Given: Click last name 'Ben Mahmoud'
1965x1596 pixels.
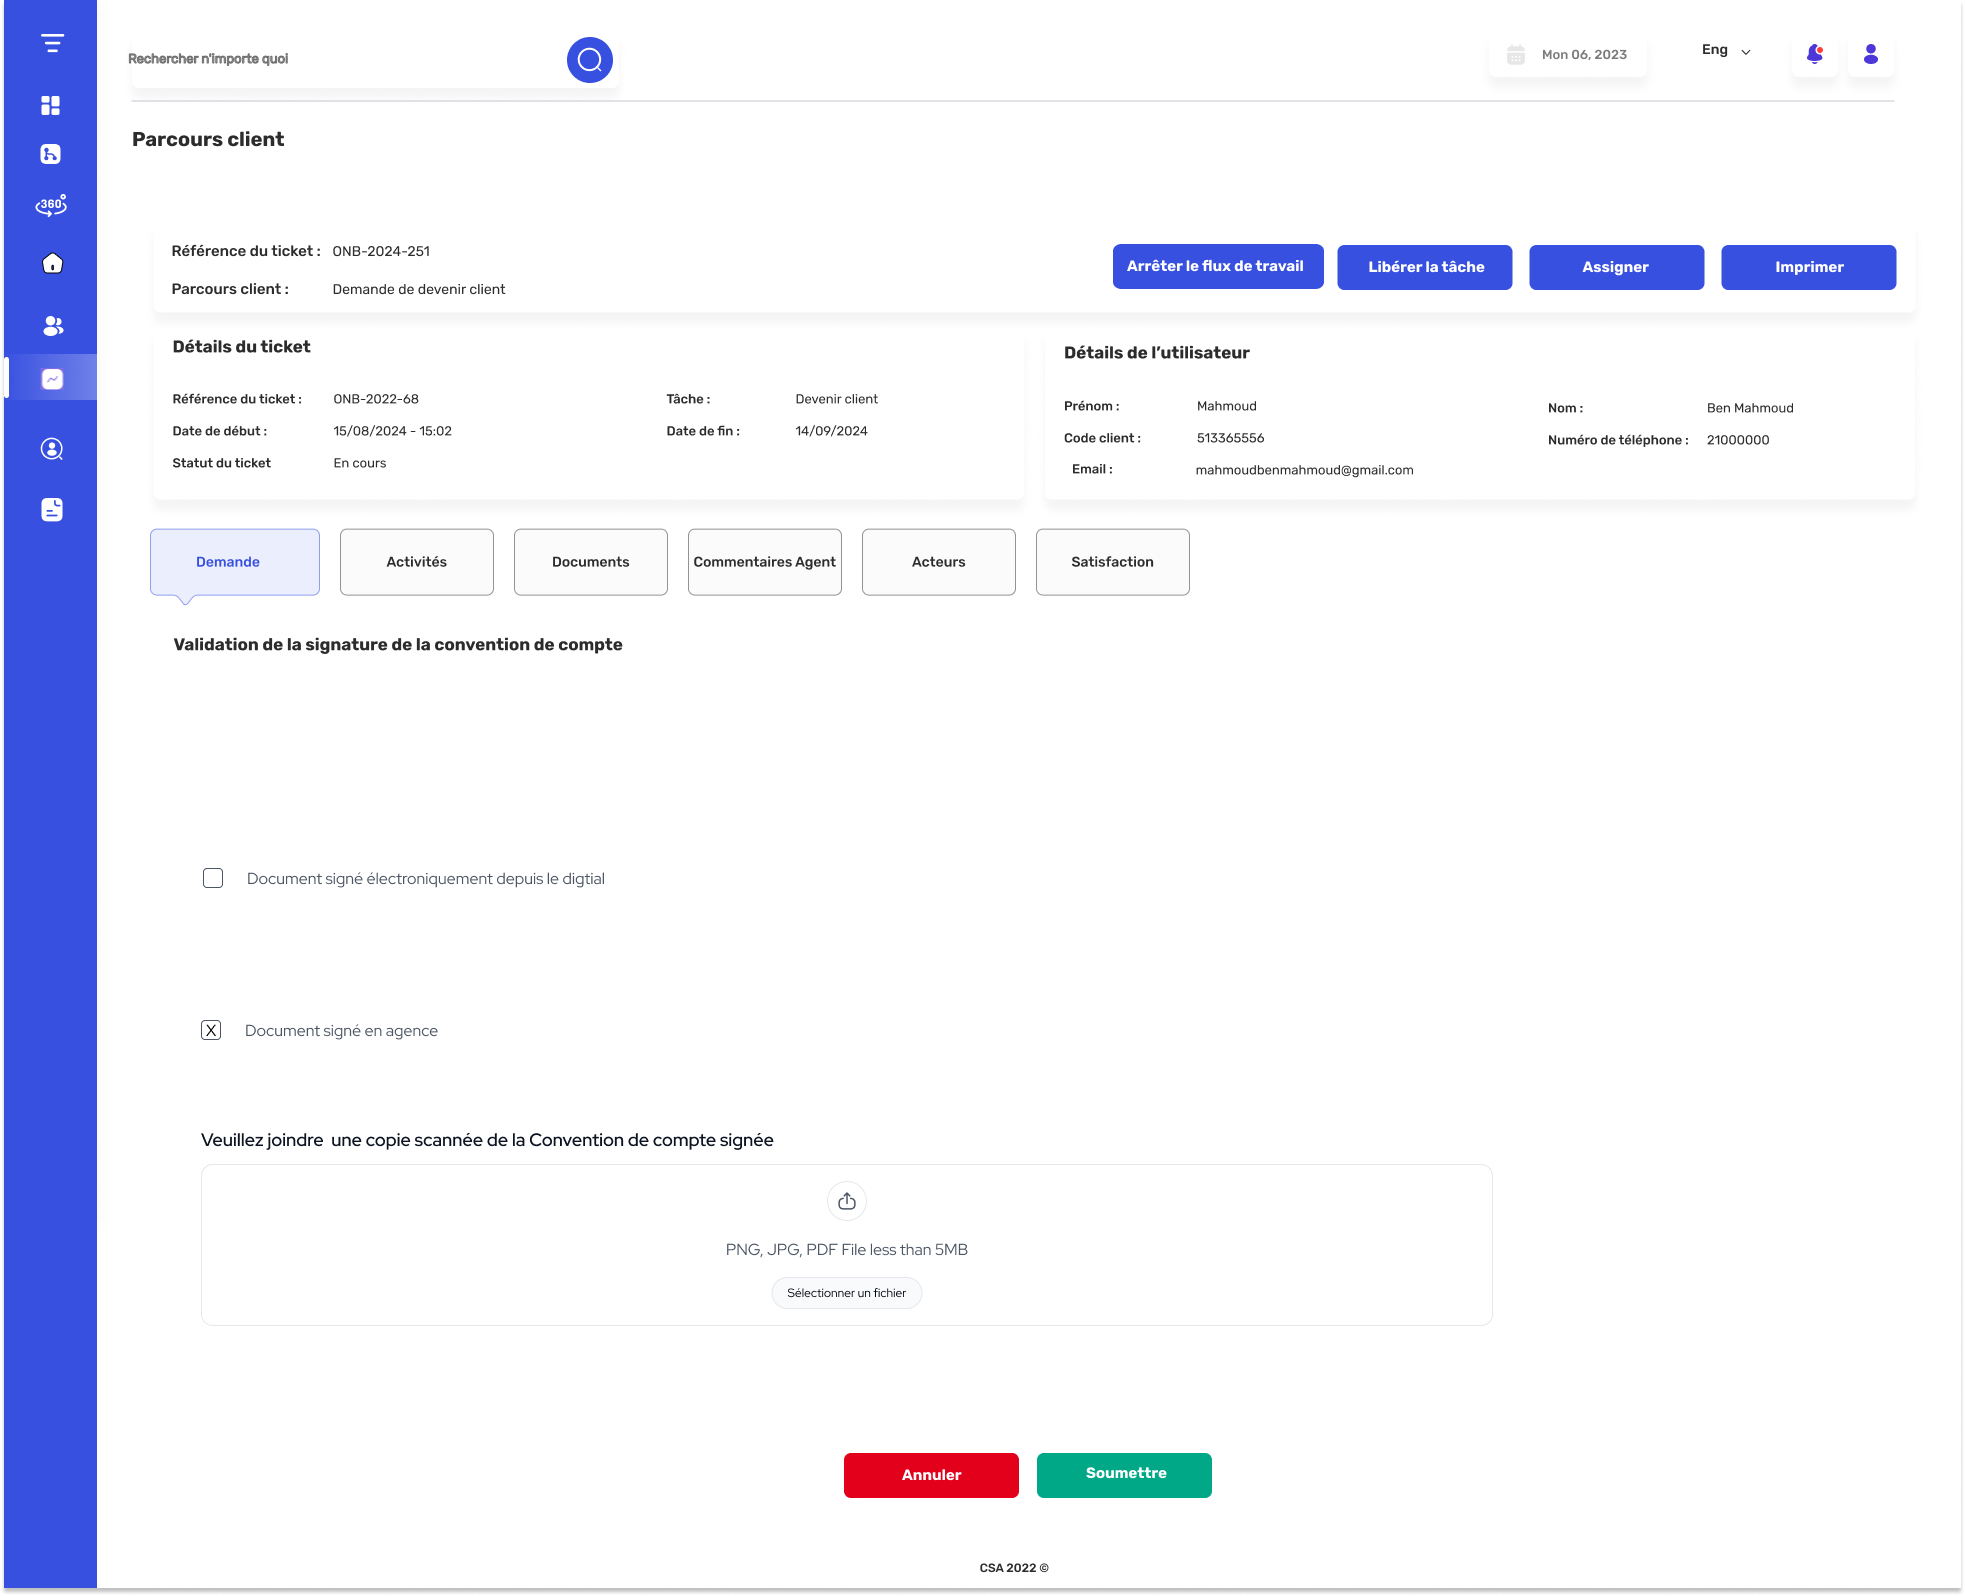Looking at the screenshot, I should pos(1750,408).
